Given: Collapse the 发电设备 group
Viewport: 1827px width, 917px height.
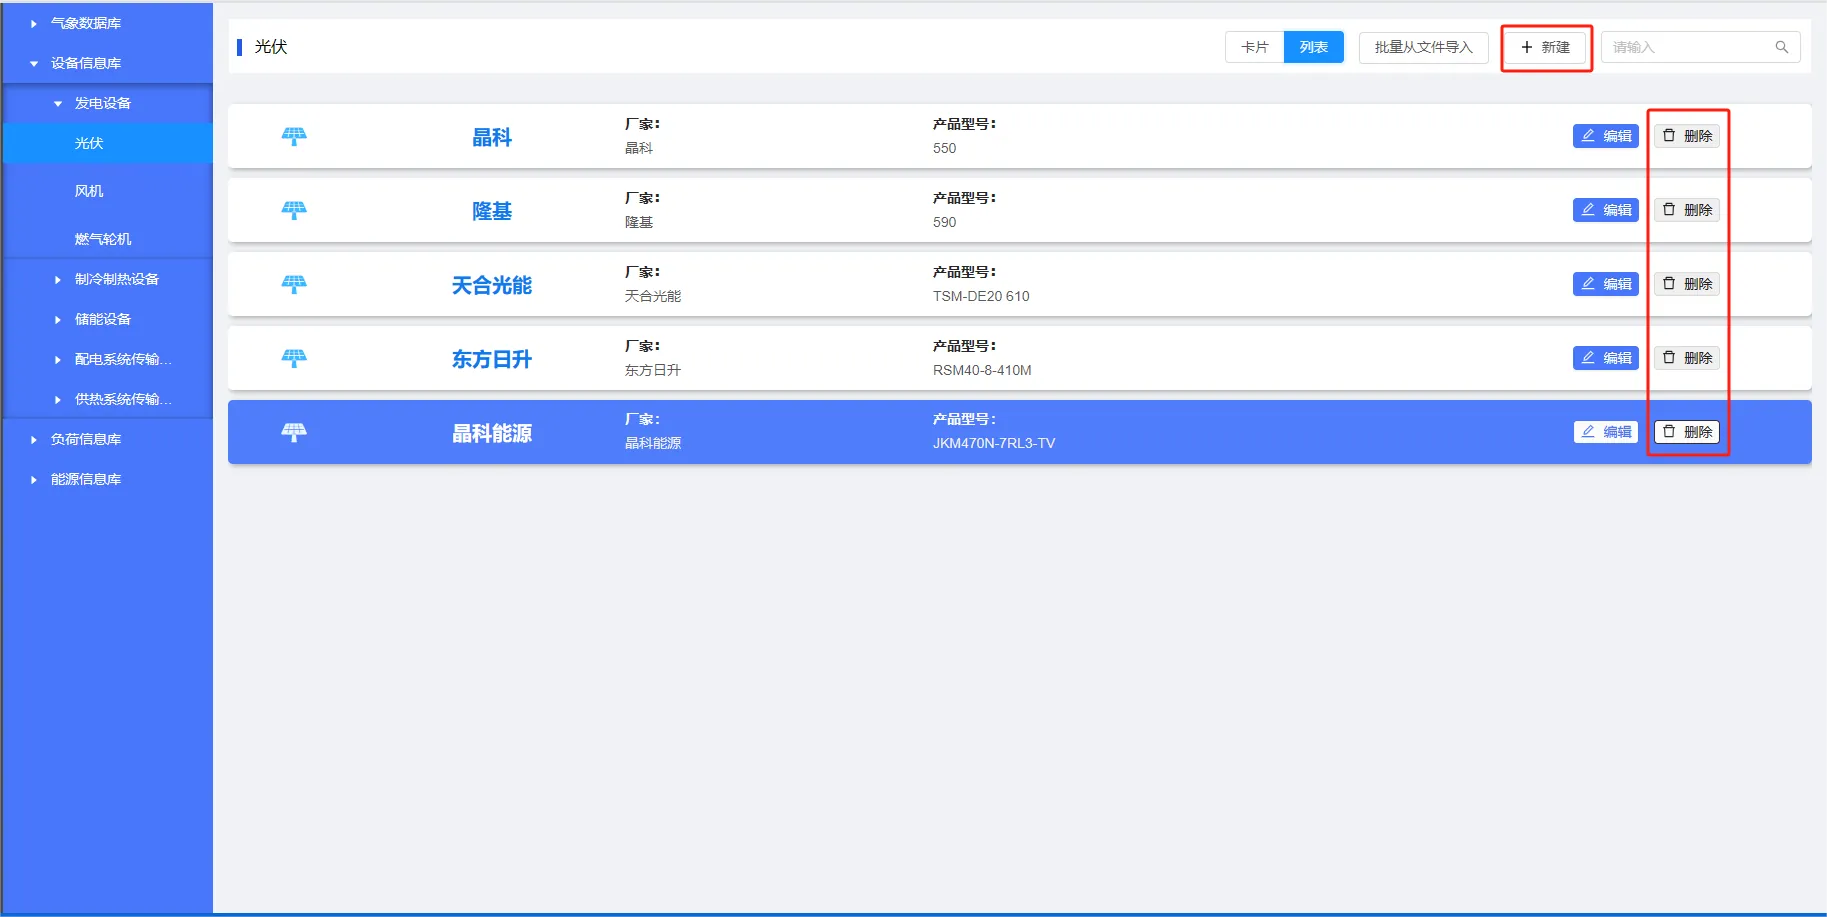Looking at the screenshot, I should click(x=107, y=103).
